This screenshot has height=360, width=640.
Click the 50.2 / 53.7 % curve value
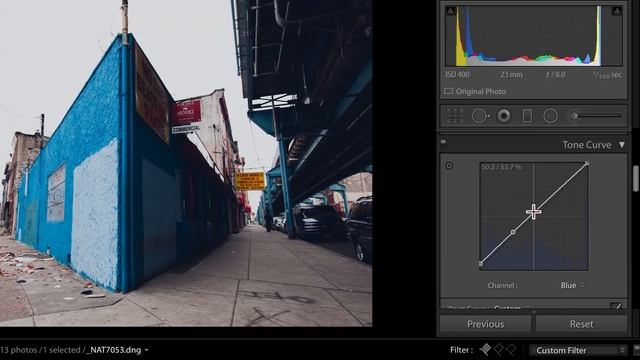point(501,167)
